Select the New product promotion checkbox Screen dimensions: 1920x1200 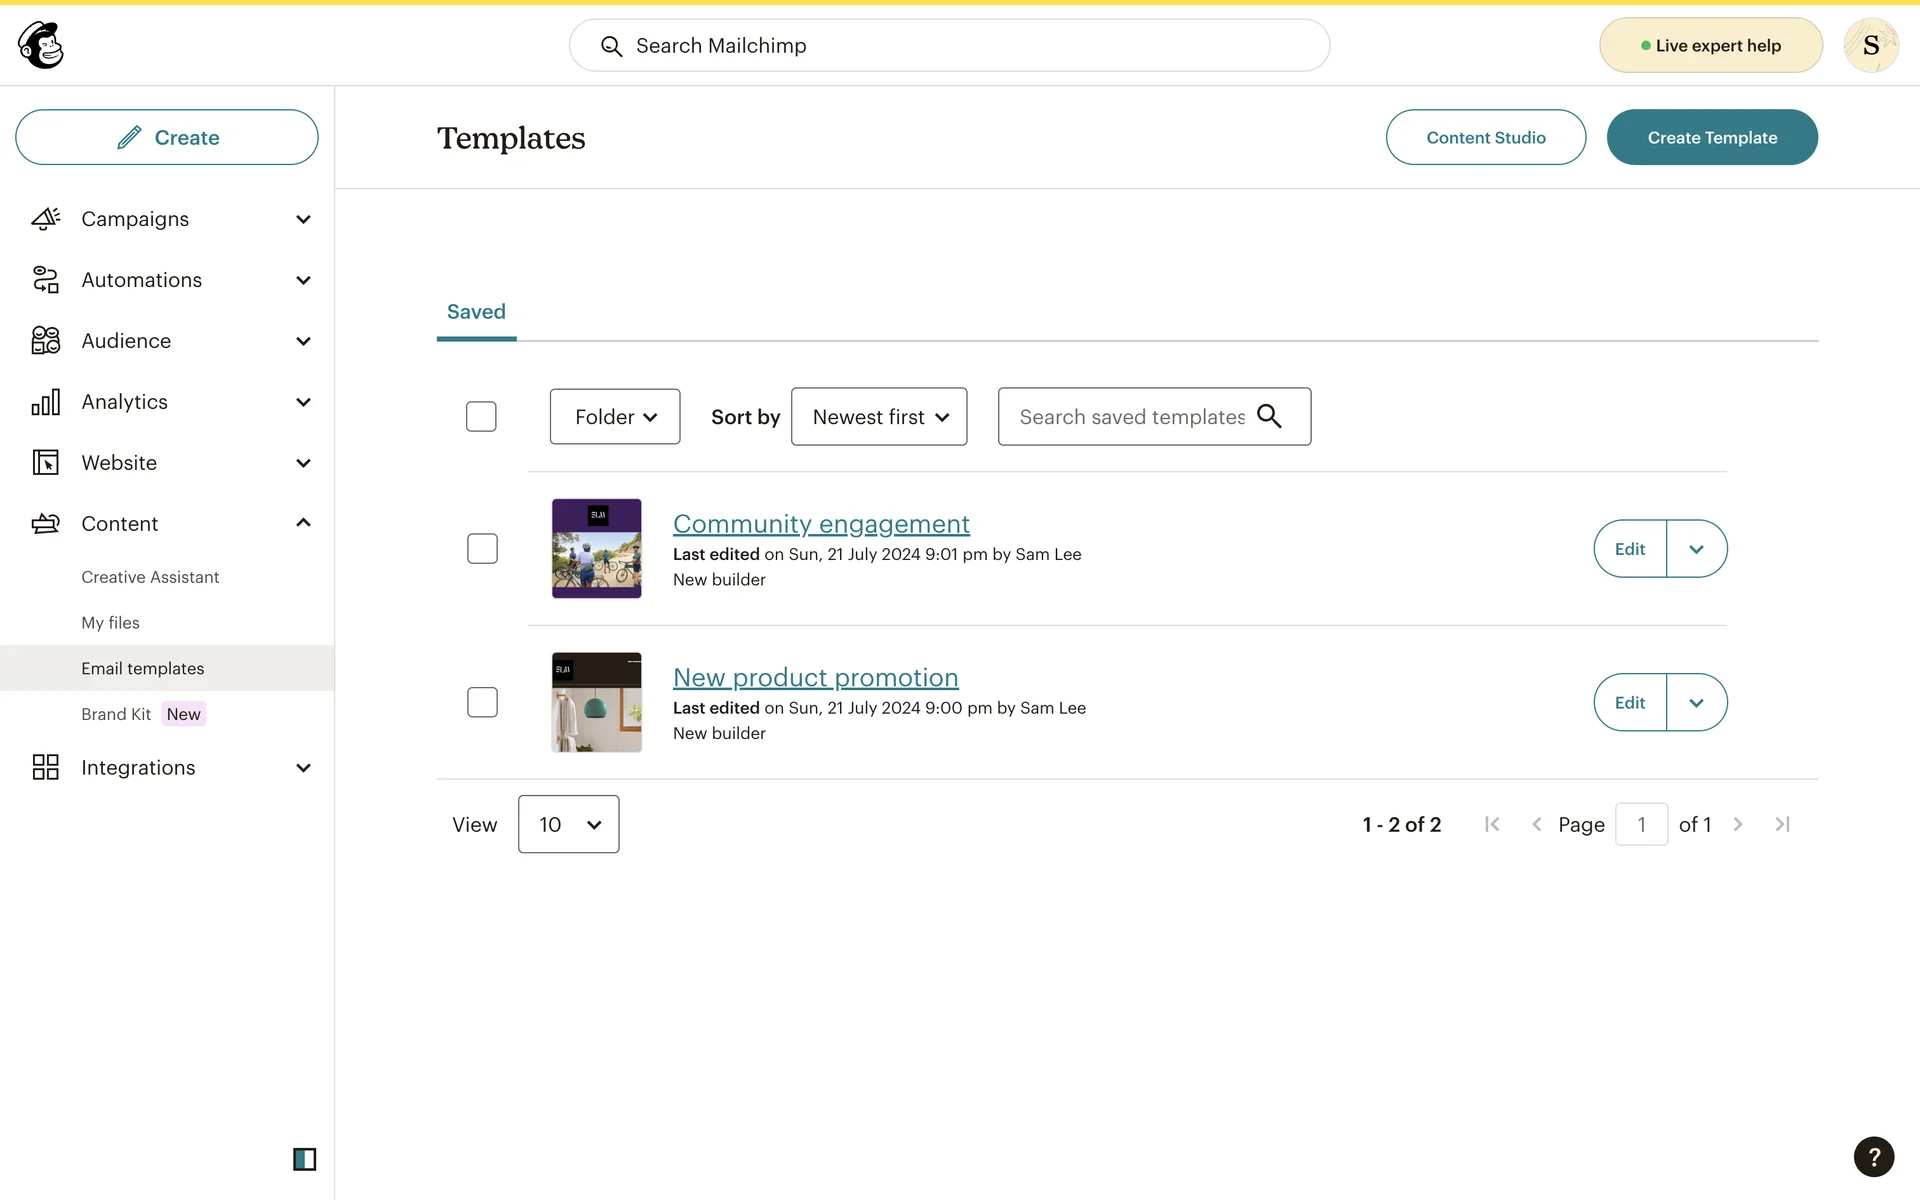(482, 702)
